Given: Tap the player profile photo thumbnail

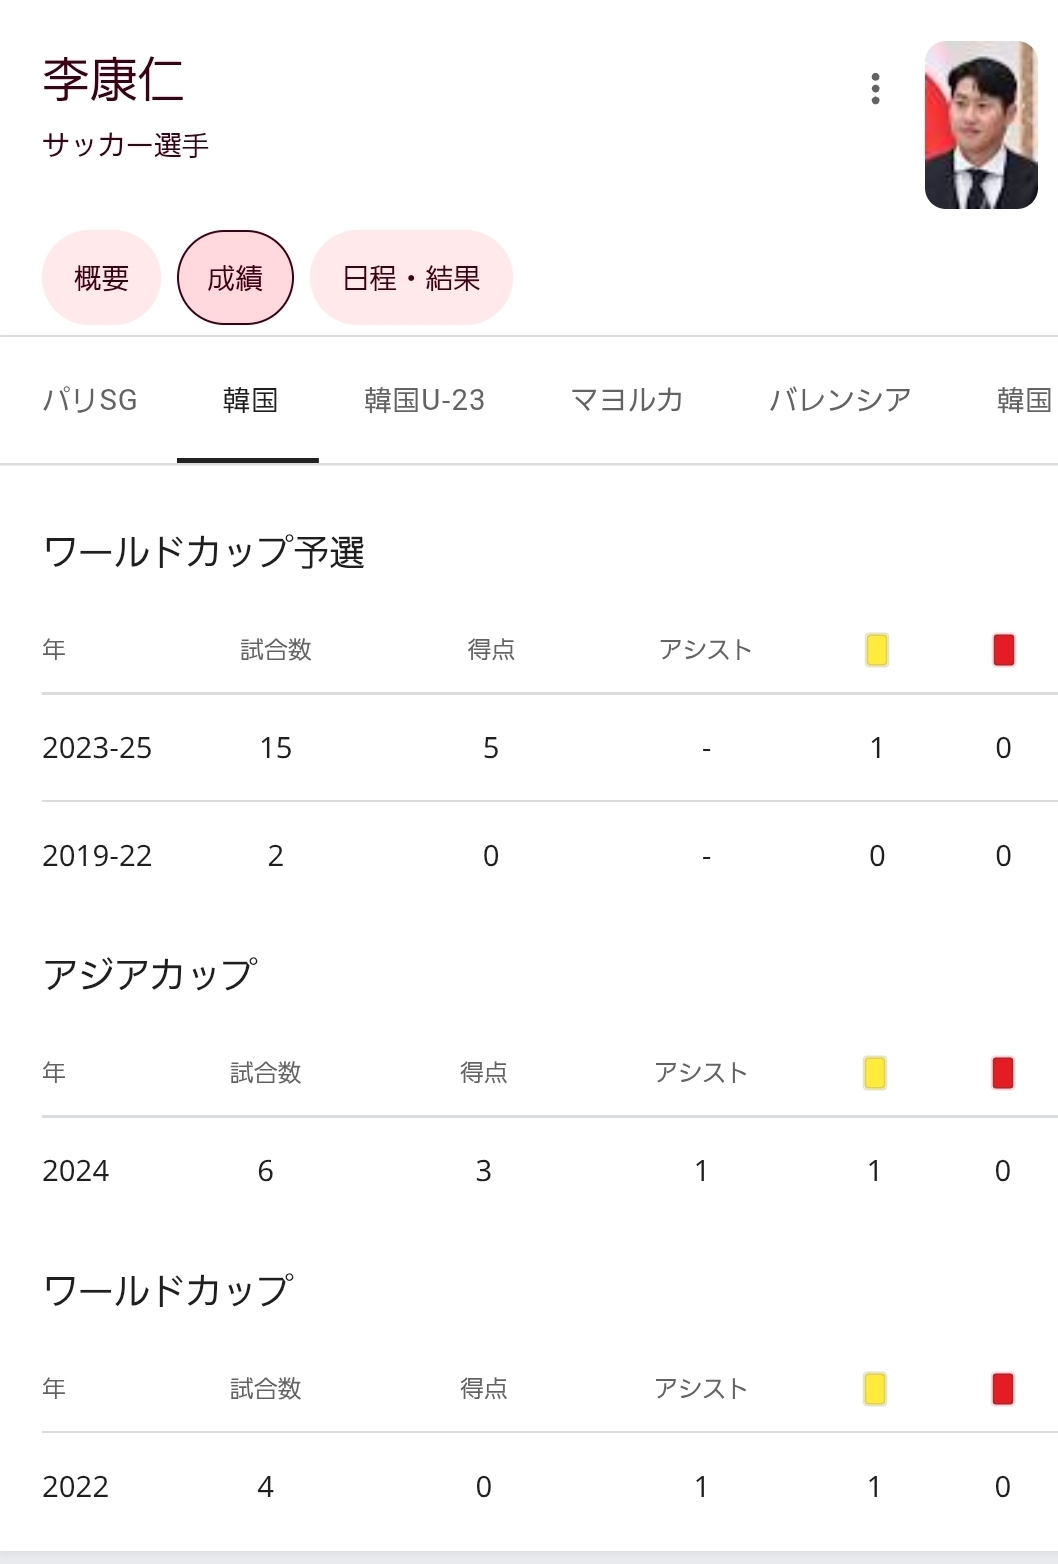Looking at the screenshot, I should click(980, 125).
